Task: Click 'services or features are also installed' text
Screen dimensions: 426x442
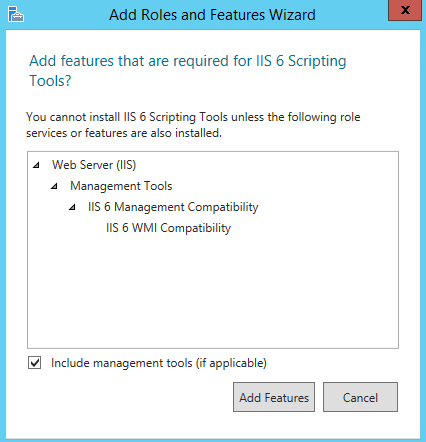Action: (x=124, y=133)
